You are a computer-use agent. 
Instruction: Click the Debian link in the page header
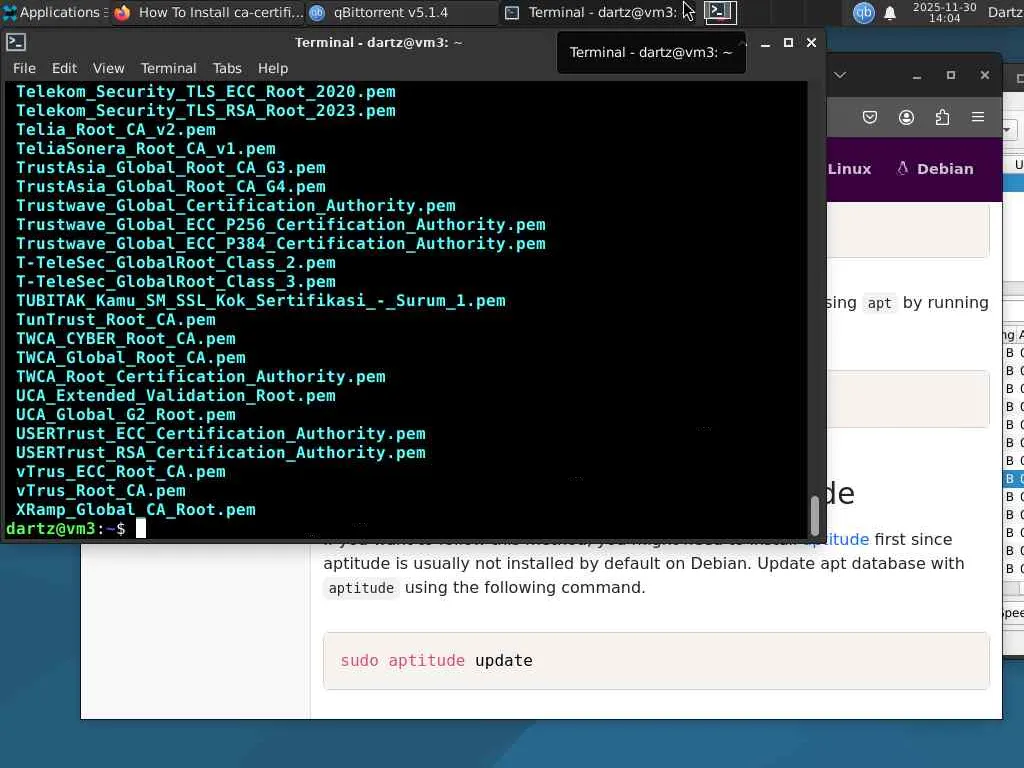(x=935, y=168)
